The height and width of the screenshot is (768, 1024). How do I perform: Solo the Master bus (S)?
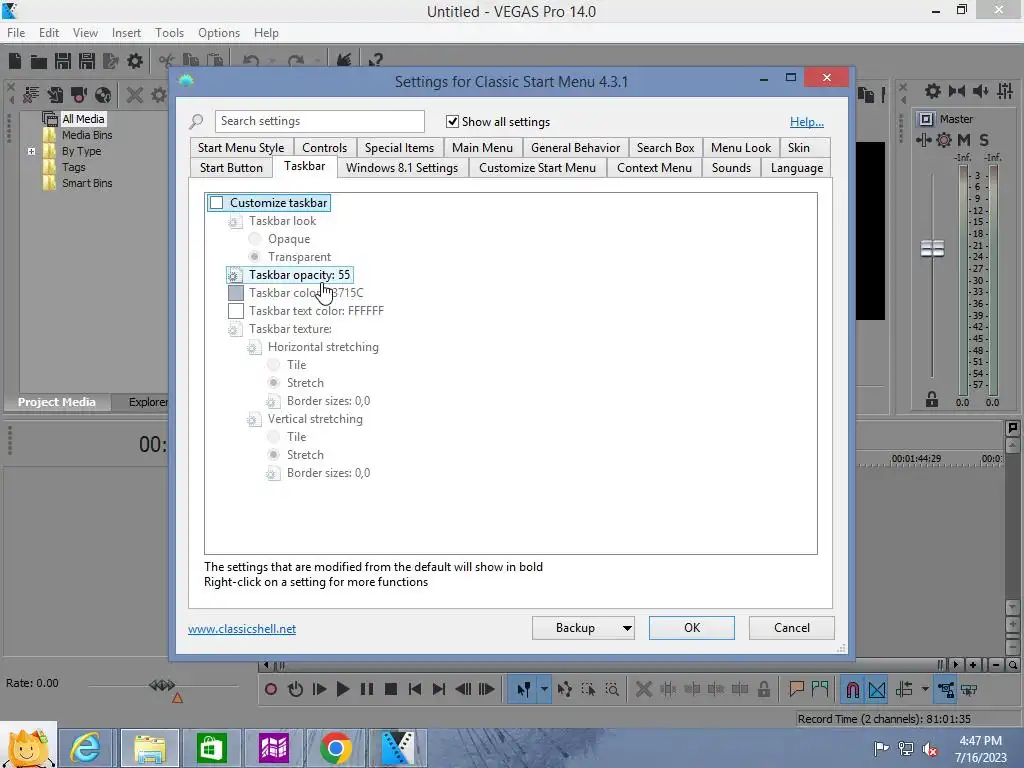tap(984, 140)
